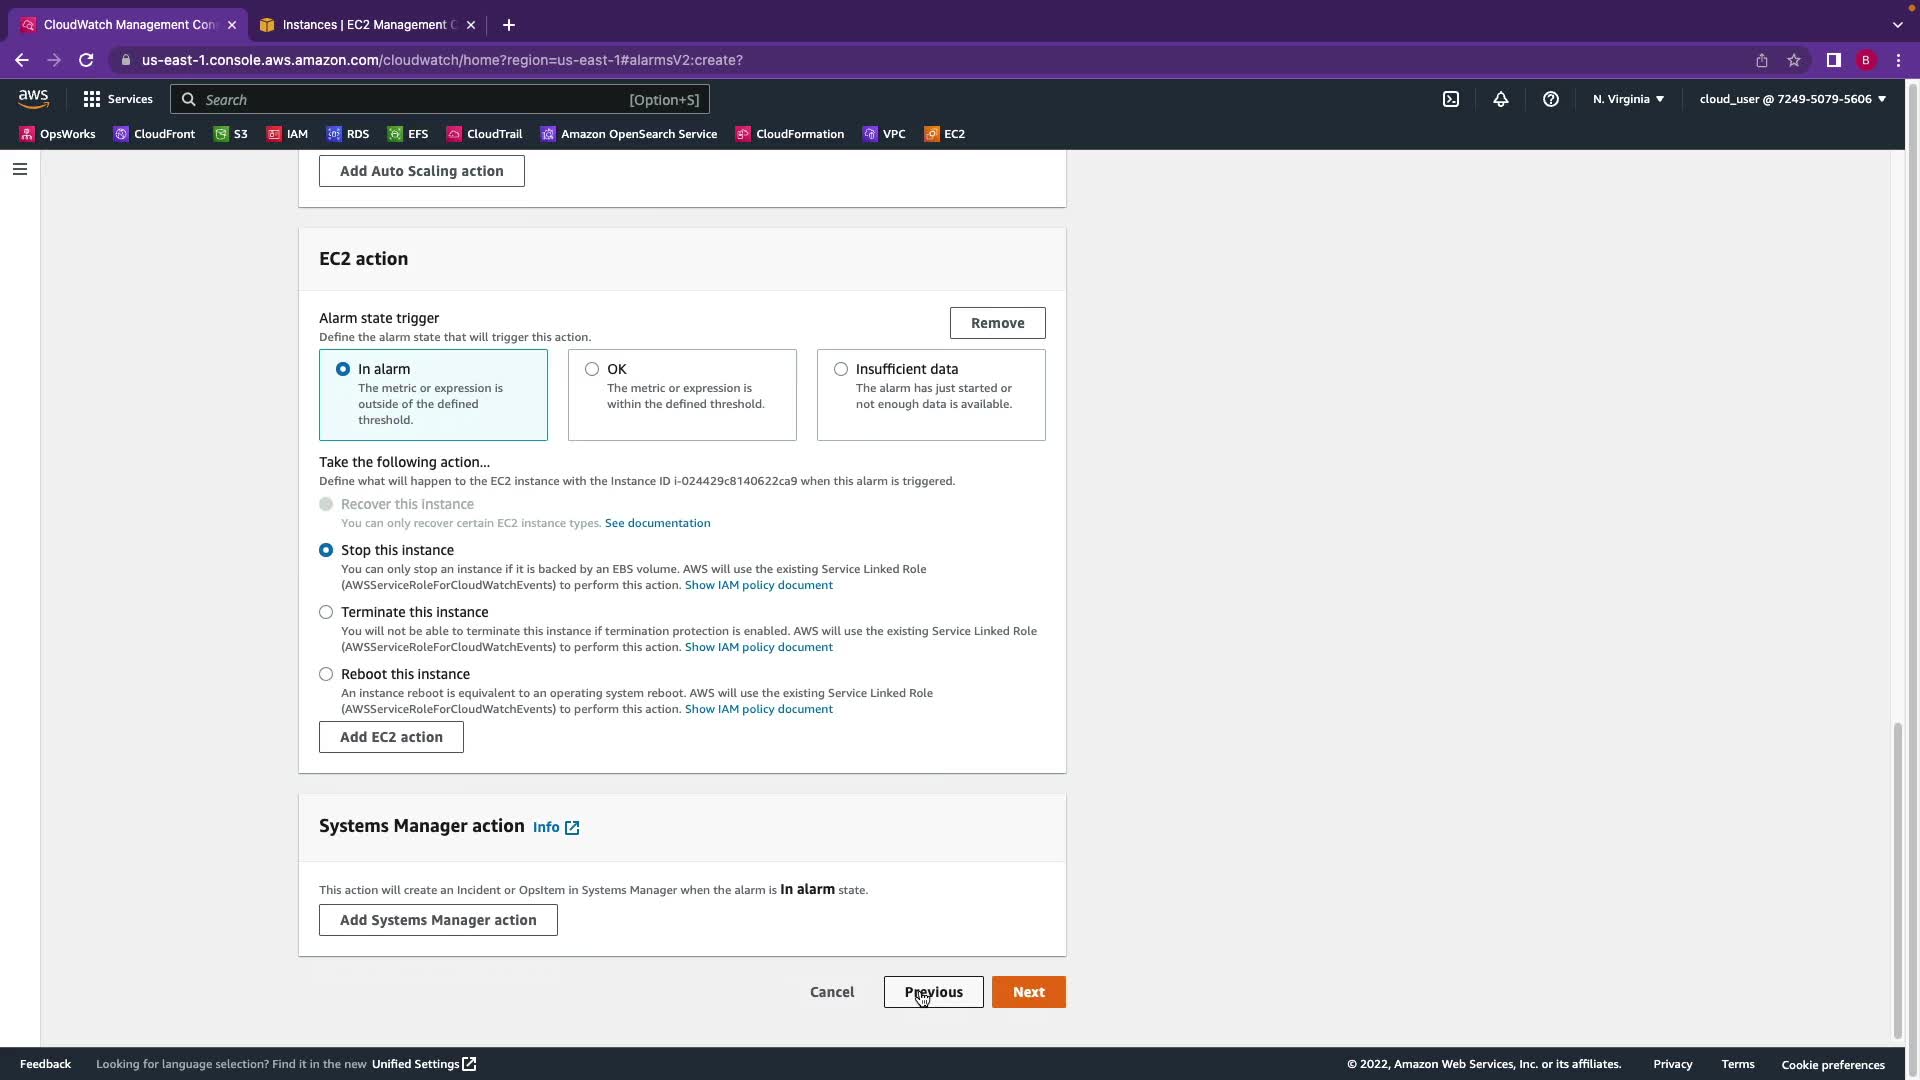The width and height of the screenshot is (1920, 1080).
Task: Remove the EC2 action
Action: point(997,323)
